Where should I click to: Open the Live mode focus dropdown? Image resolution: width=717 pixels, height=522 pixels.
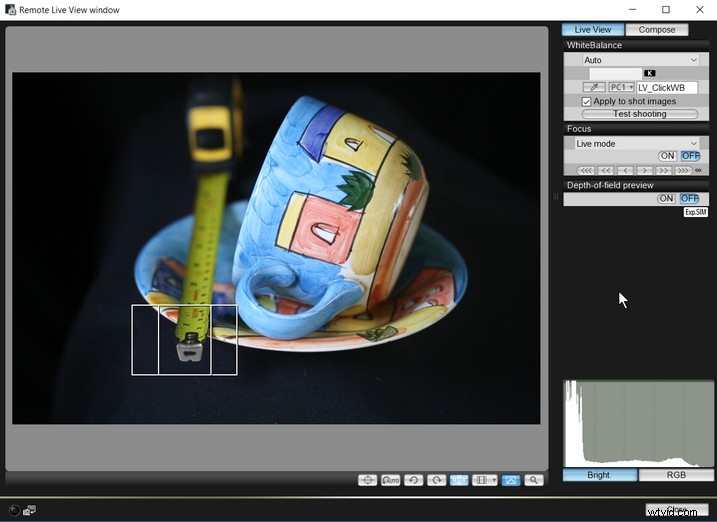coord(636,144)
